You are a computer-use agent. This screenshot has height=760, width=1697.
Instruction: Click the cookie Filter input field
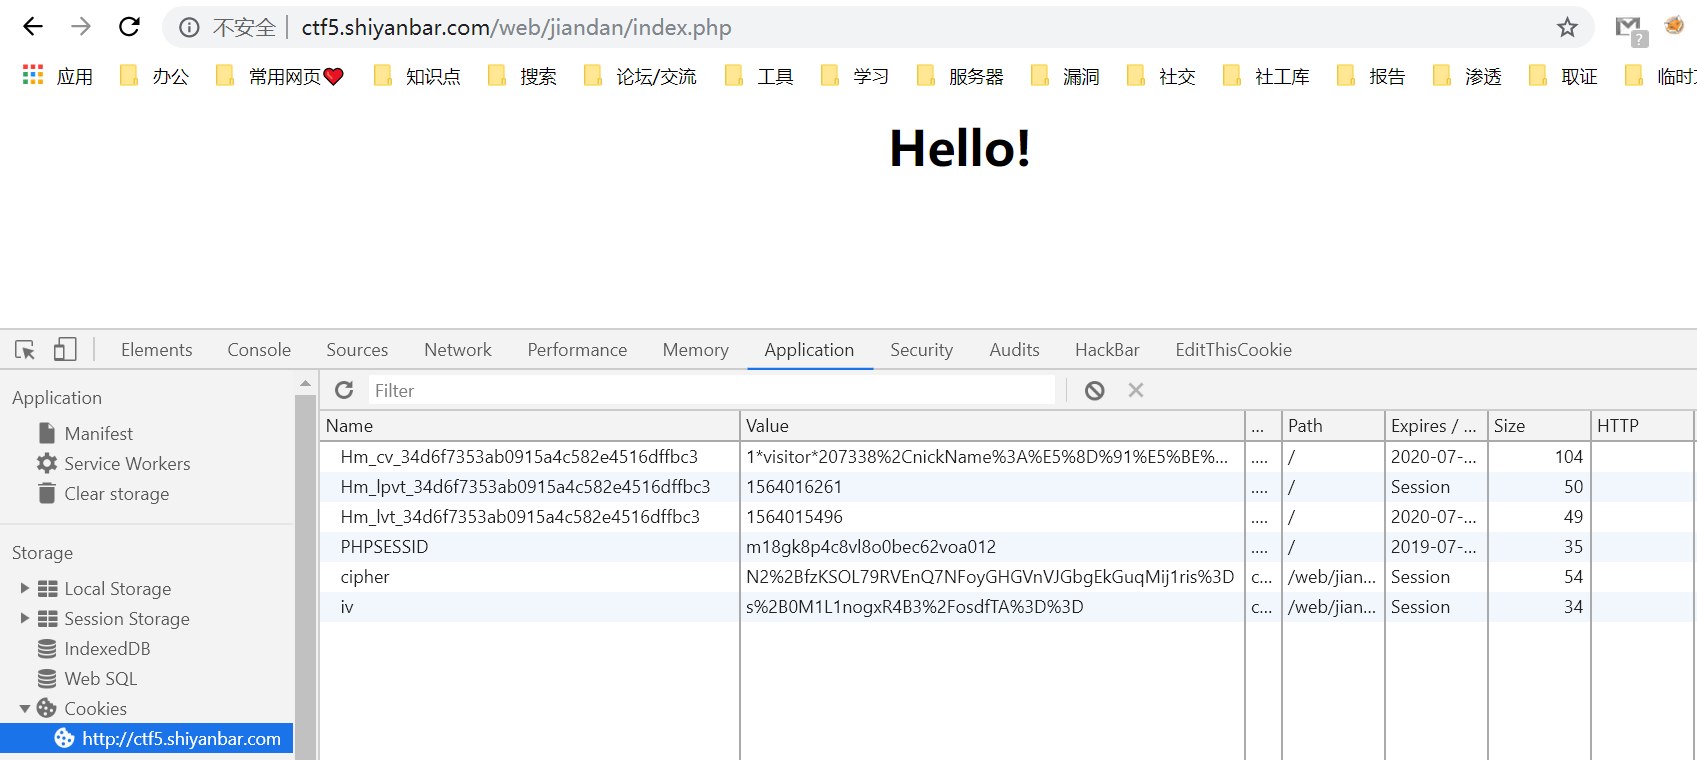711,390
